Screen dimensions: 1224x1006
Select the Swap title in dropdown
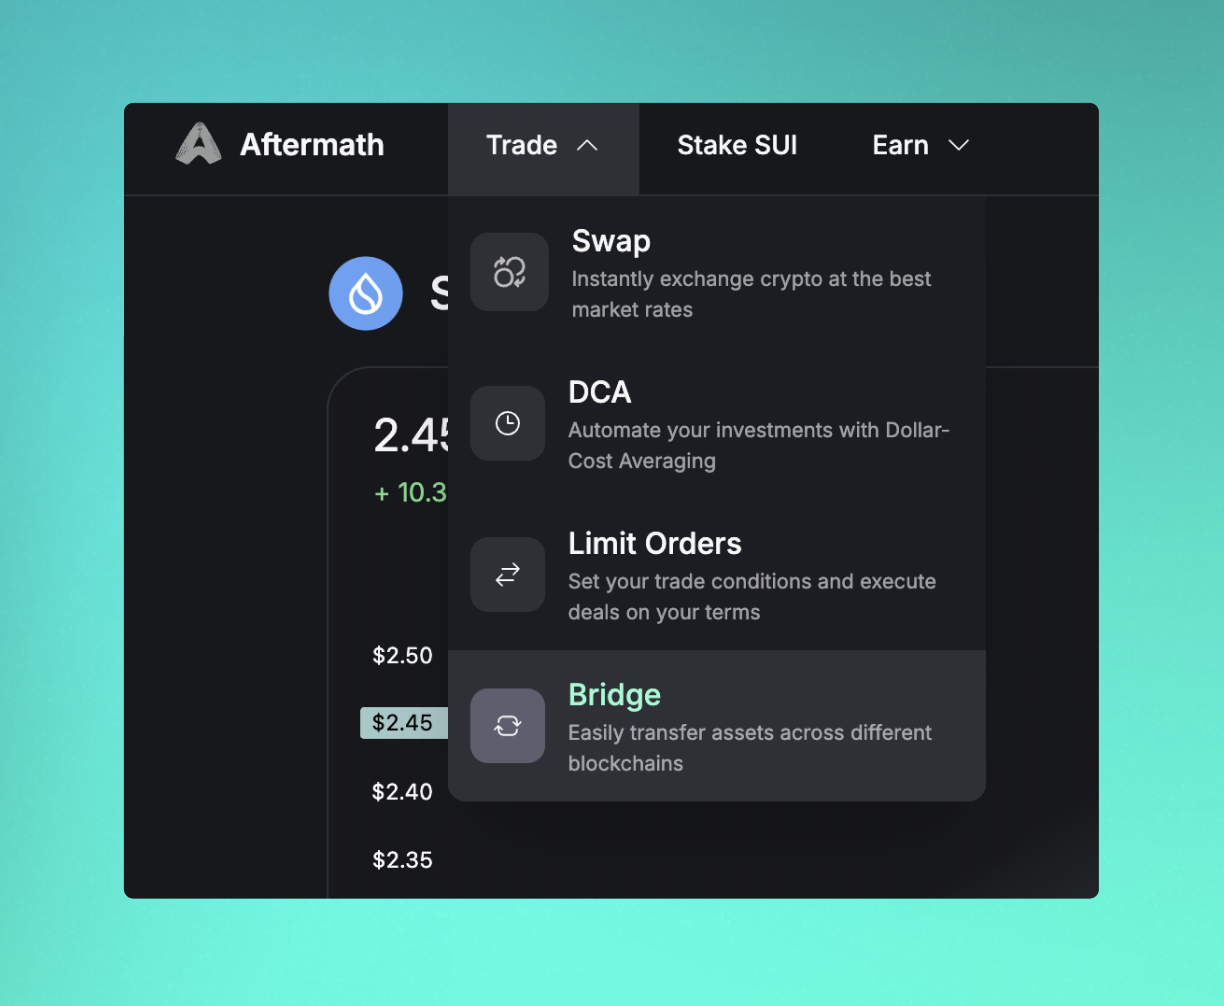tap(611, 241)
